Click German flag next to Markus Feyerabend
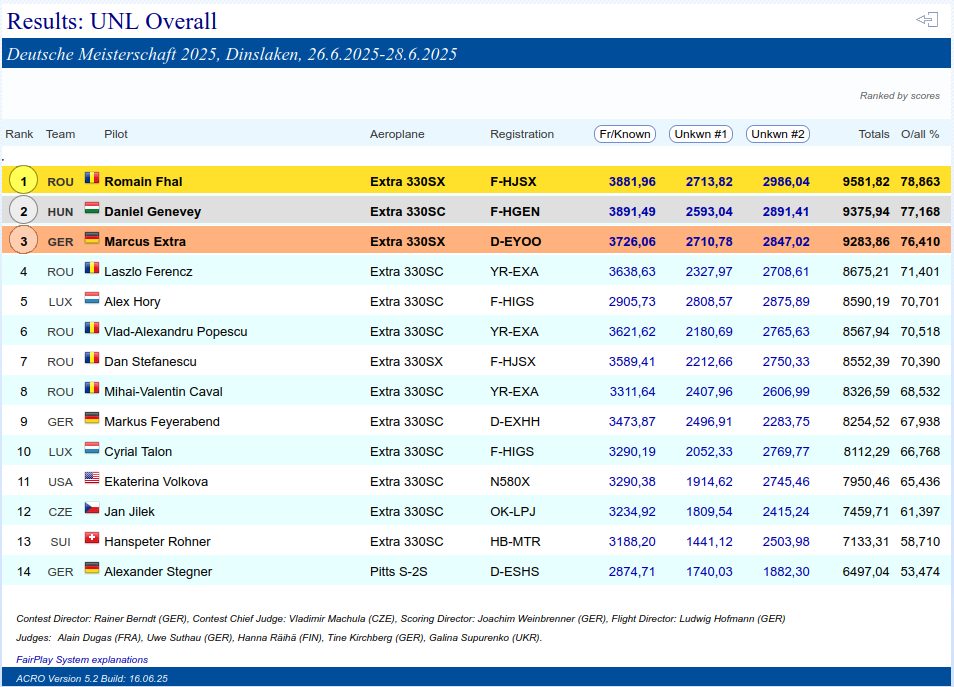Viewport: 954px width, 687px height. (92, 418)
